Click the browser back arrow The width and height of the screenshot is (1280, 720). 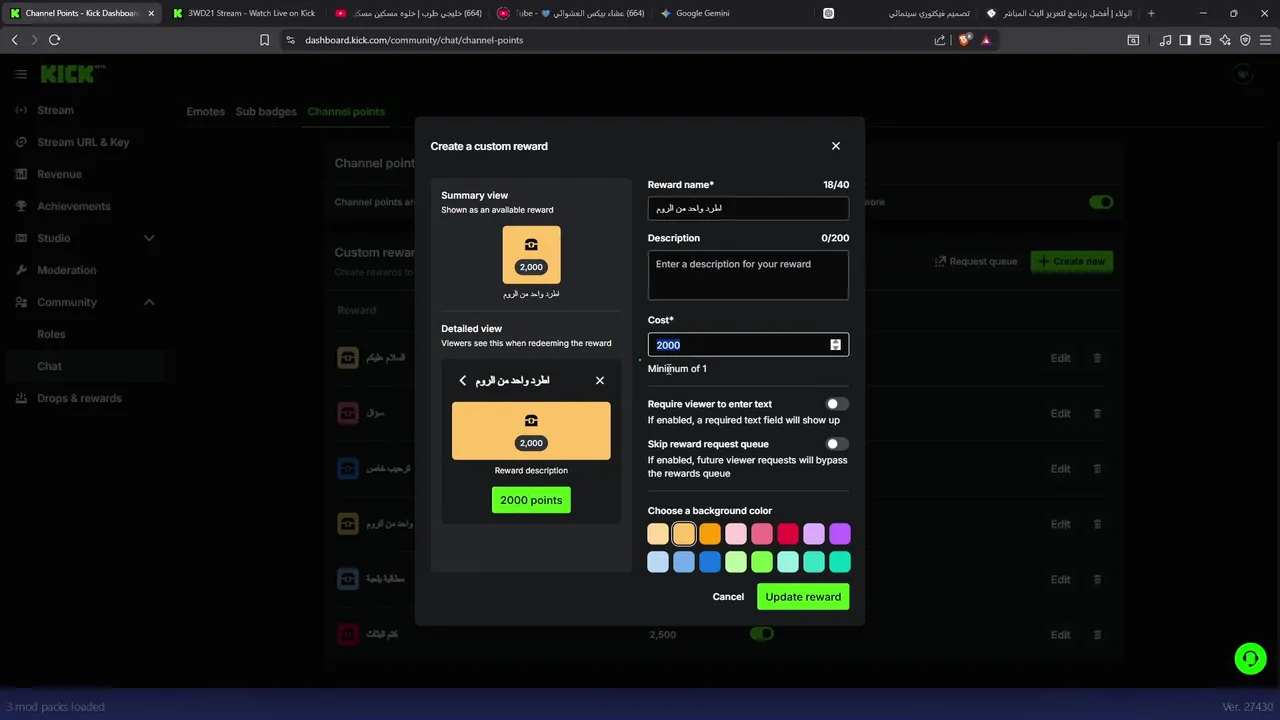click(x=15, y=40)
